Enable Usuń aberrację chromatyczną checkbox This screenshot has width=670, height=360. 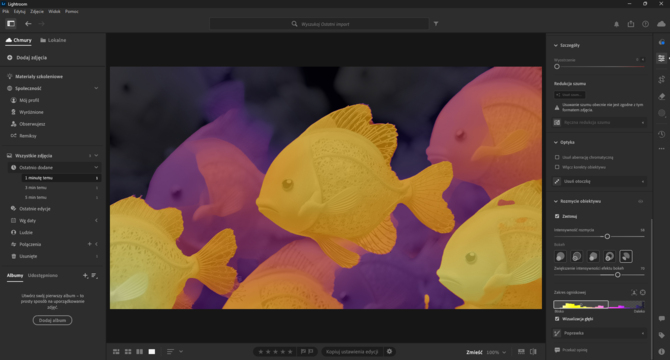(x=557, y=157)
